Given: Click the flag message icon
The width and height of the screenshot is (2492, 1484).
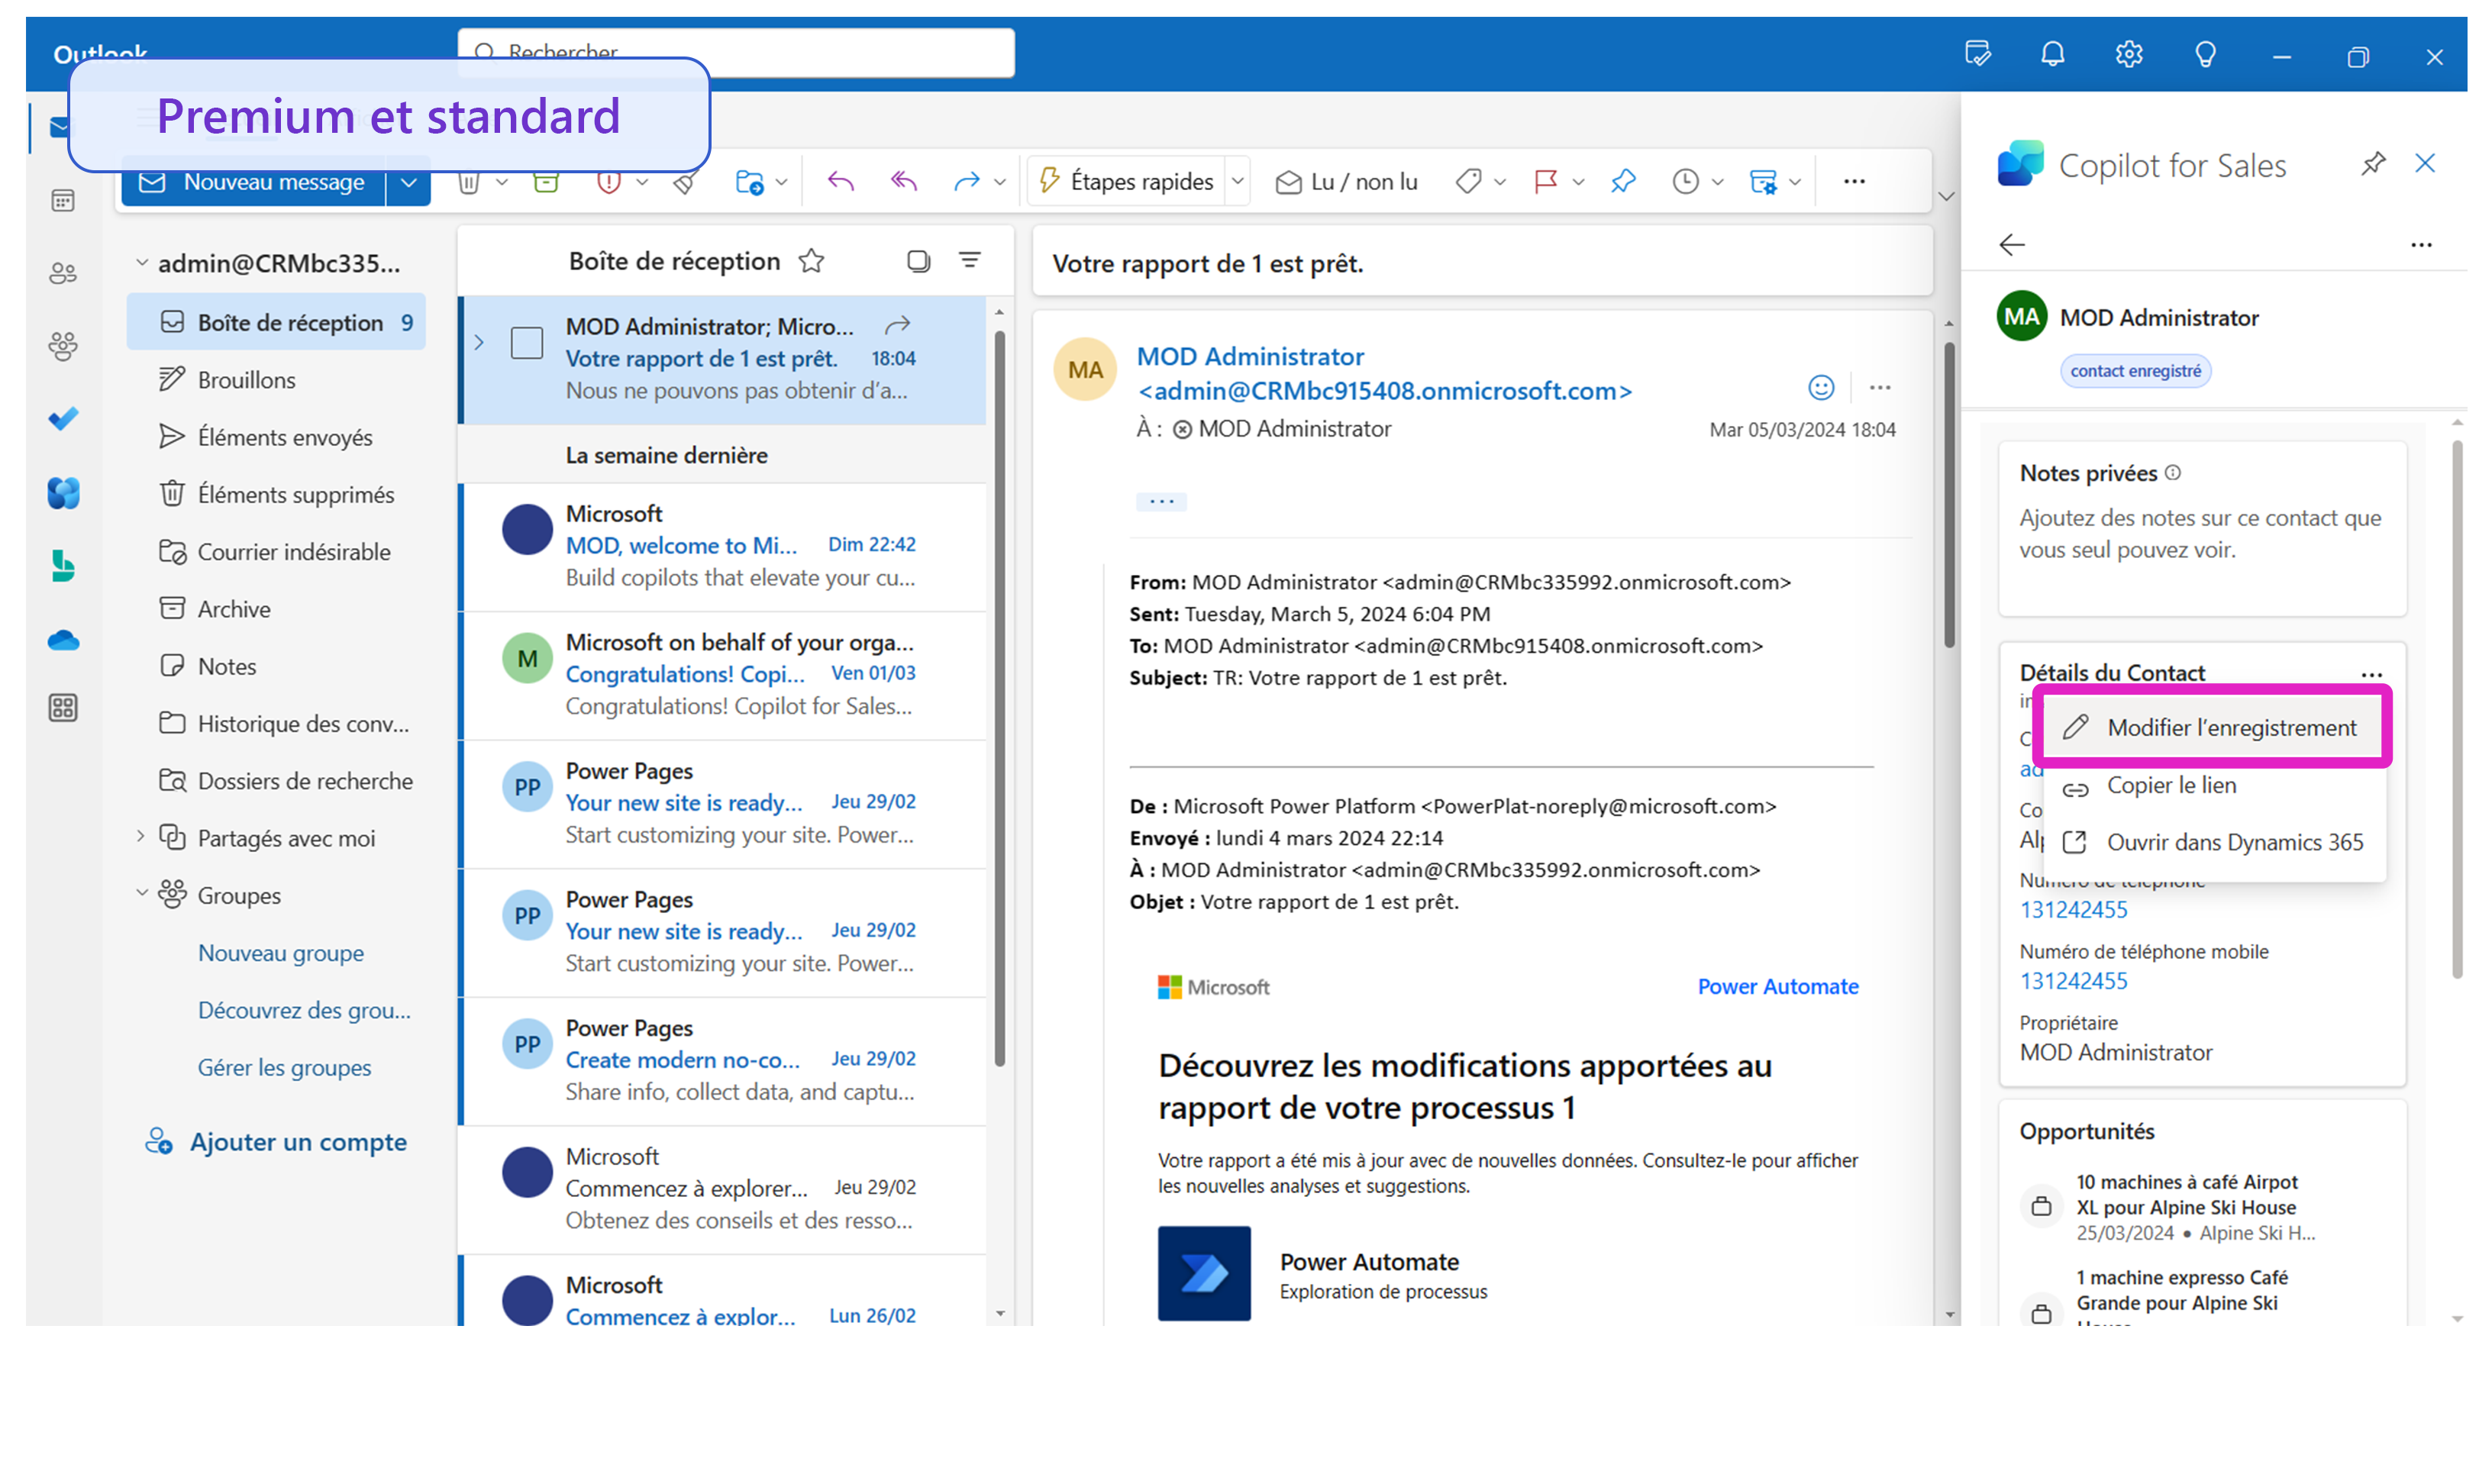Looking at the screenshot, I should (x=1545, y=181).
